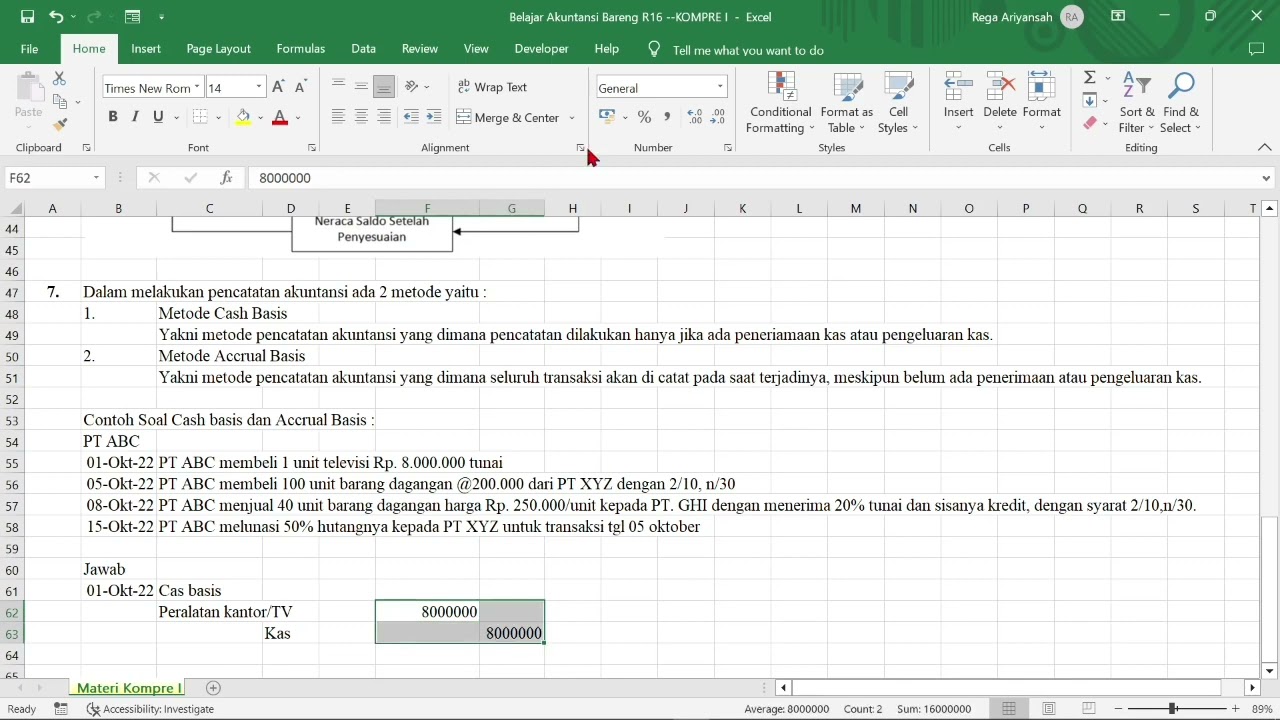Enable Top Align for cell contents
Screen dimensions: 1280x720
tap(338, 87)
